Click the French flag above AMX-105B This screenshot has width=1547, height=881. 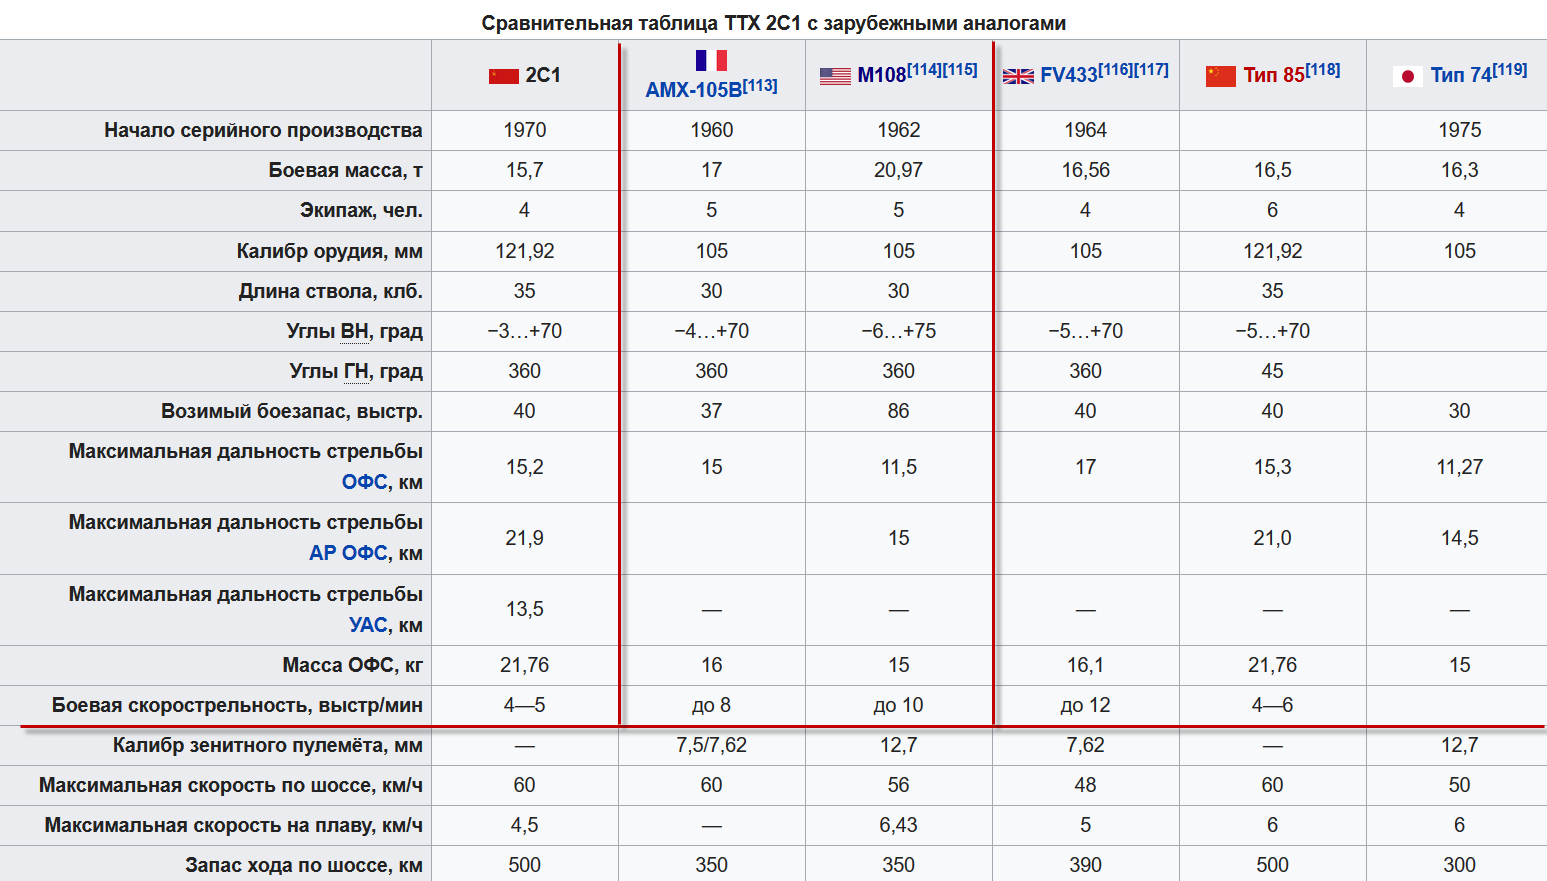[711, 60]
